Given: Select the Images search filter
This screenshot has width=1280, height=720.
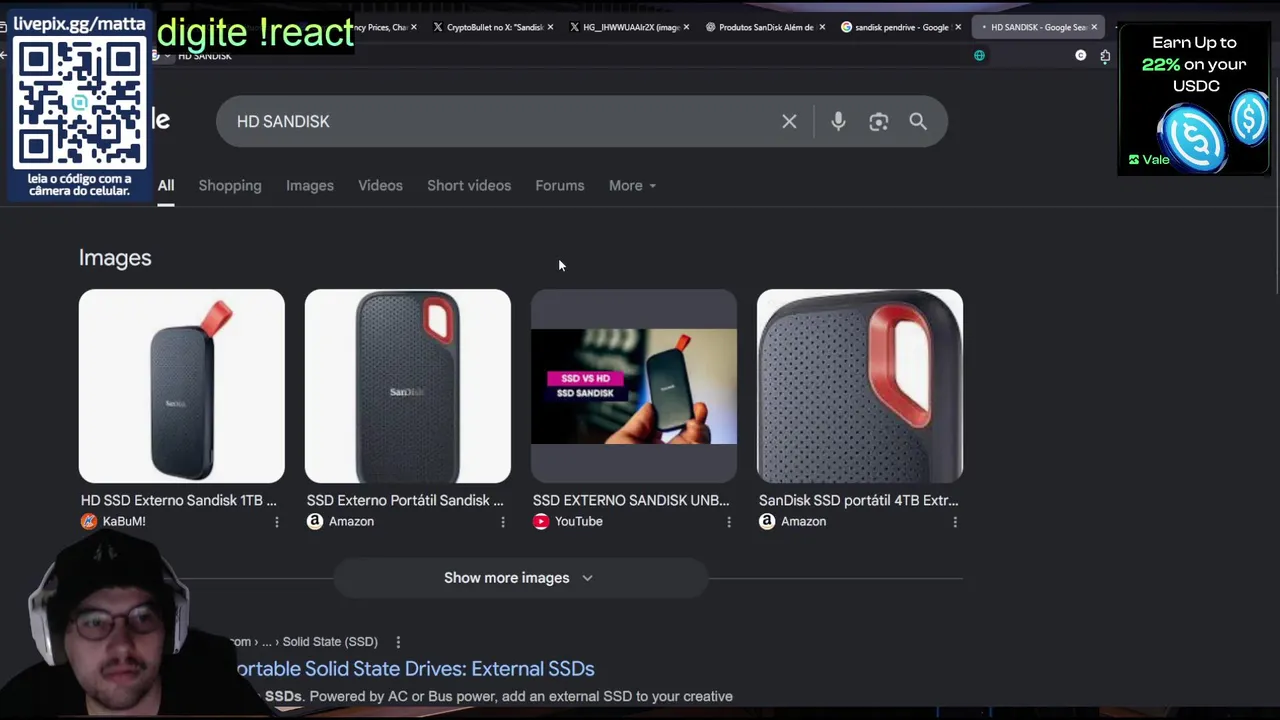Looking at the screenshot, I should click(310, 185).
